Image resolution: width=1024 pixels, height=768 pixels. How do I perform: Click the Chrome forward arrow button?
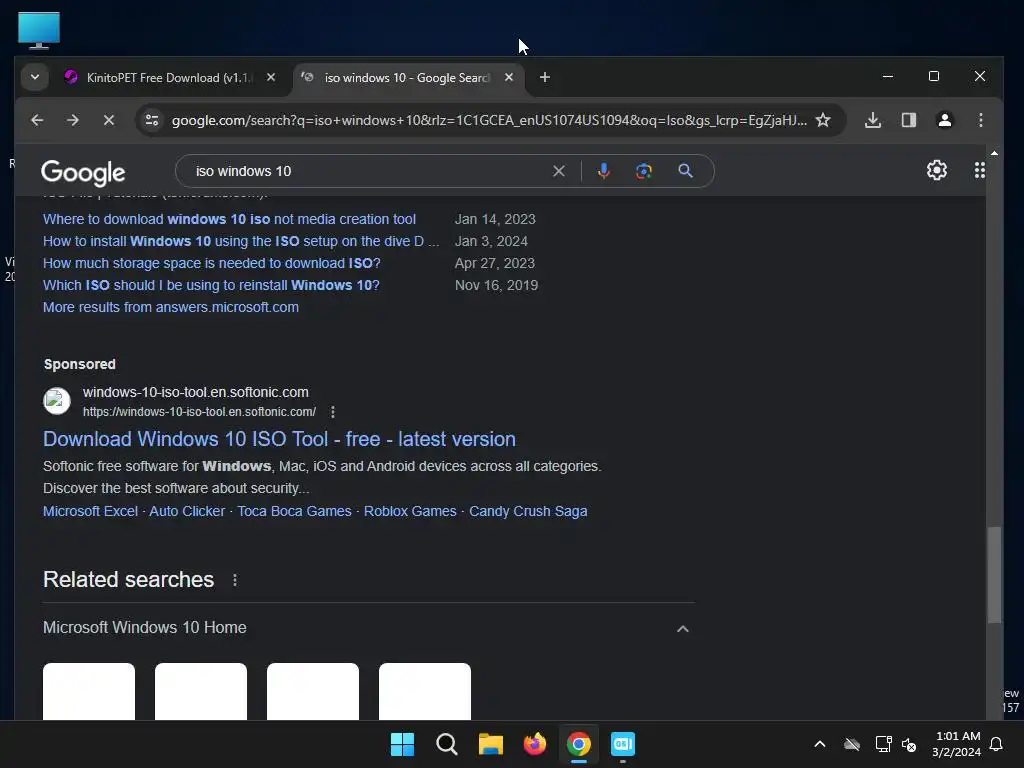(x=73, y=120)
